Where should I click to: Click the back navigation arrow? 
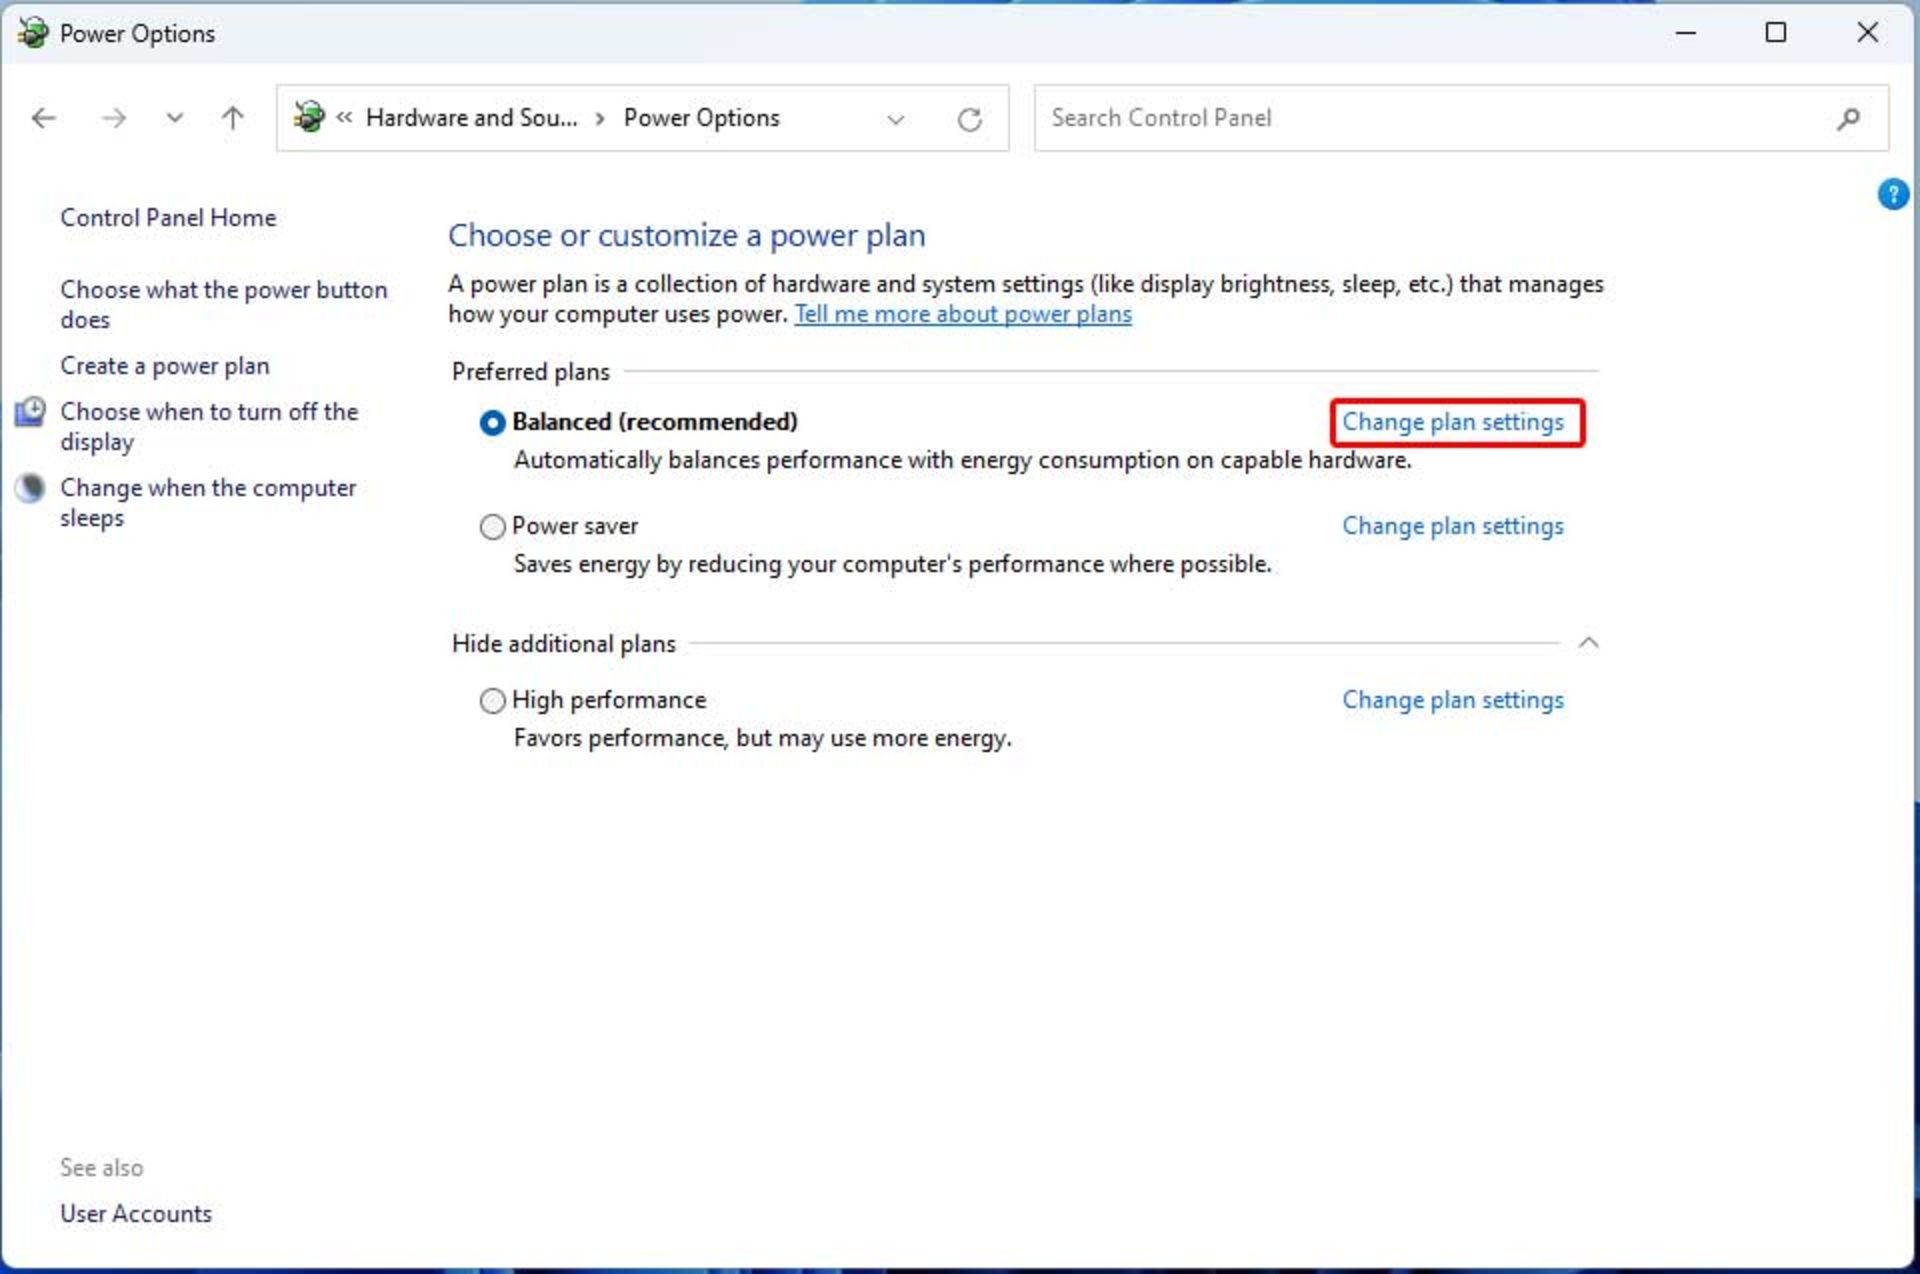[44, 119]
